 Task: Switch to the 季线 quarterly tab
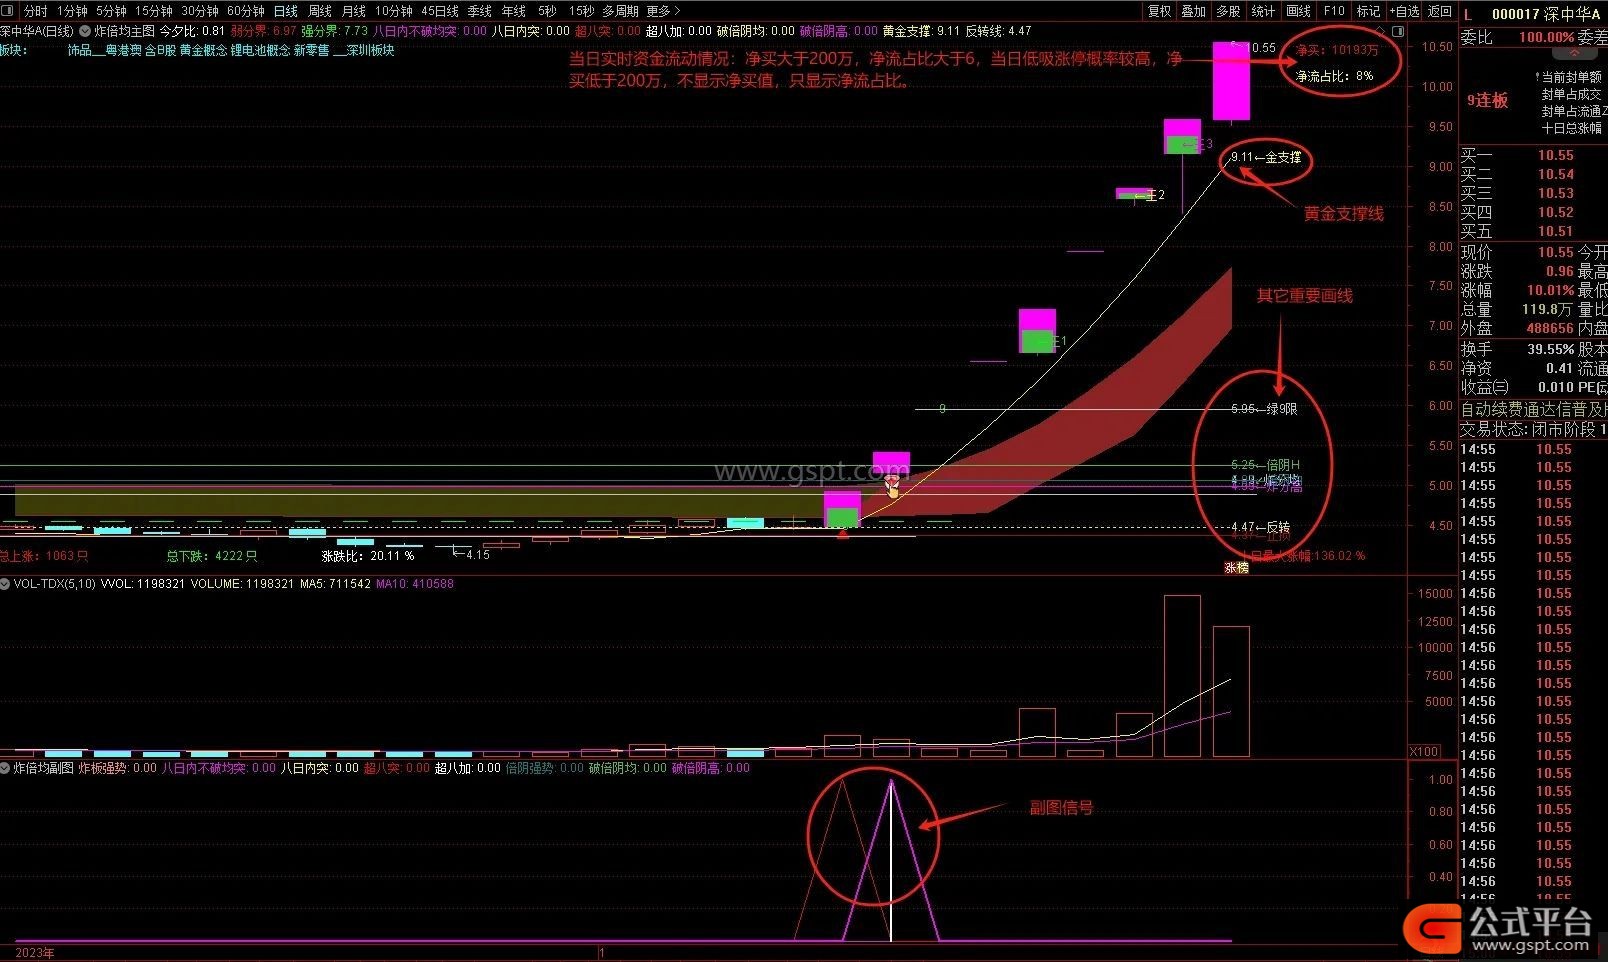coord(479,11)
